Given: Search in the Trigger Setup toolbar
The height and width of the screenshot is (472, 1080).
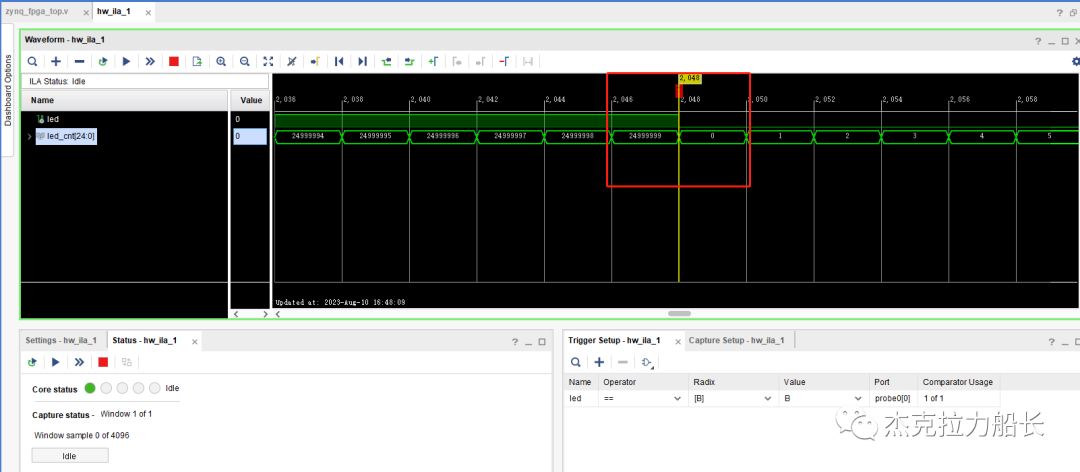Looking at the screenshot, I should [x=575, y=362].
